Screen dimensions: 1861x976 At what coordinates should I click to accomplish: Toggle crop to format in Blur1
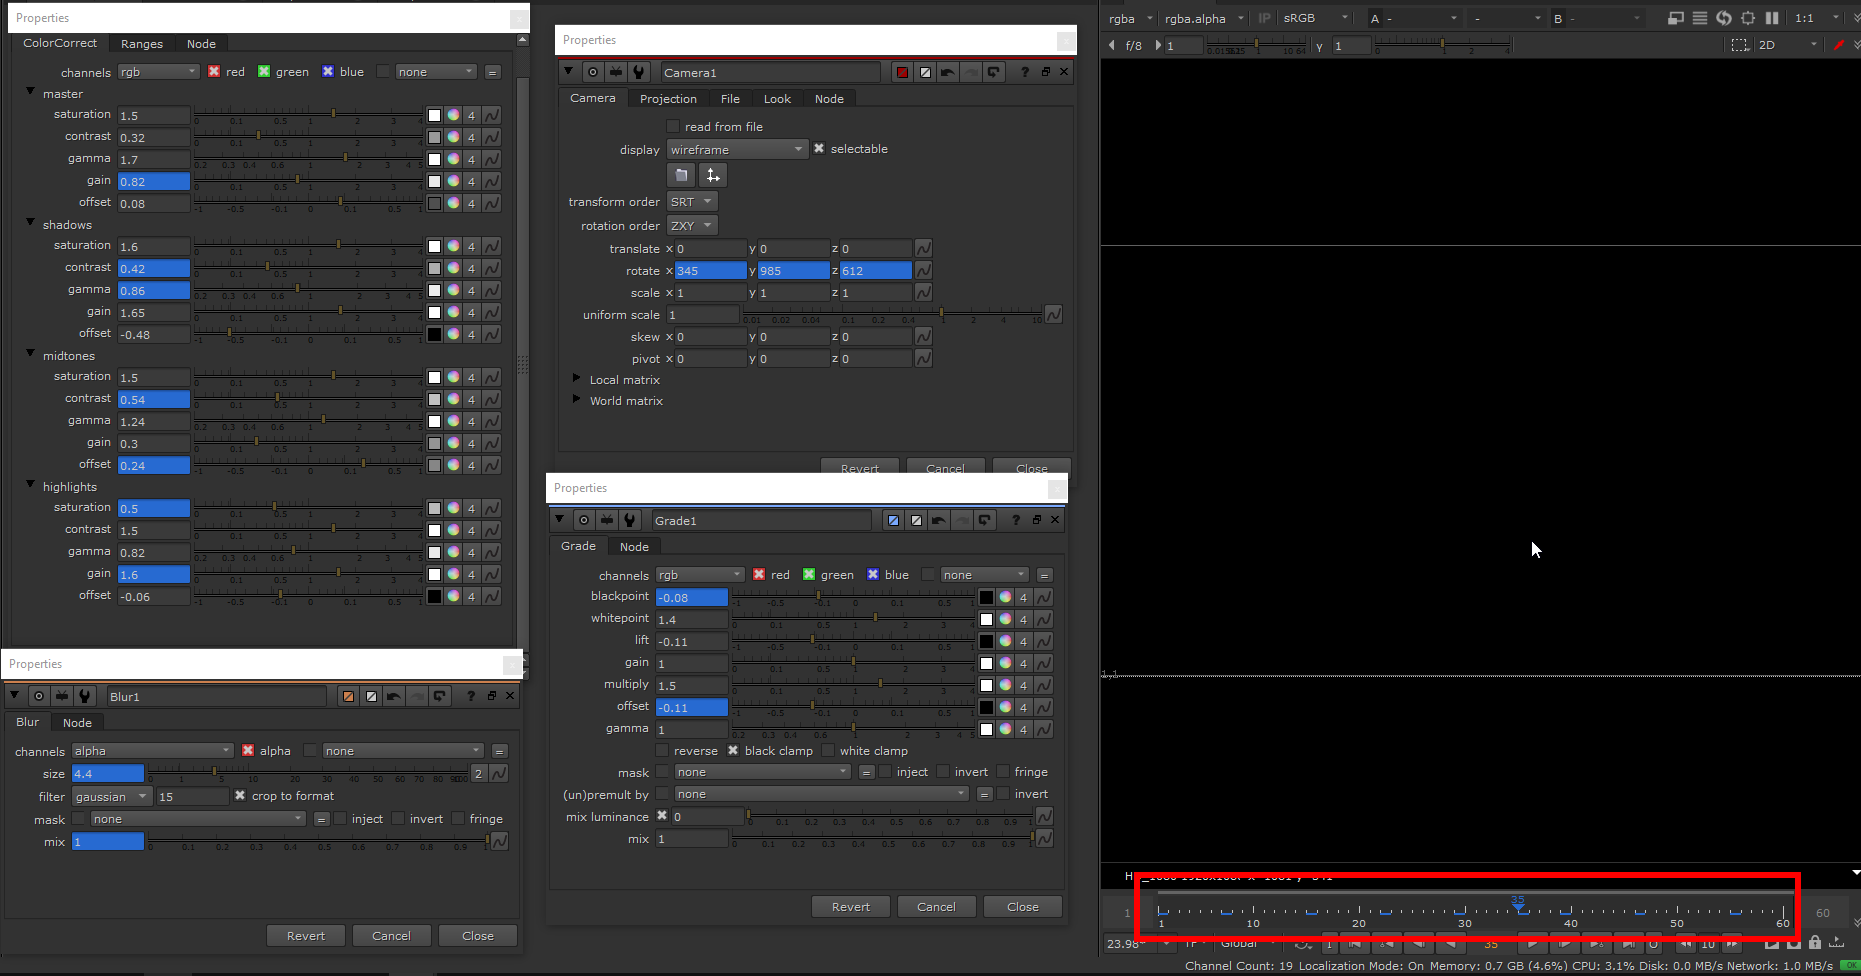tap(240, 796)
